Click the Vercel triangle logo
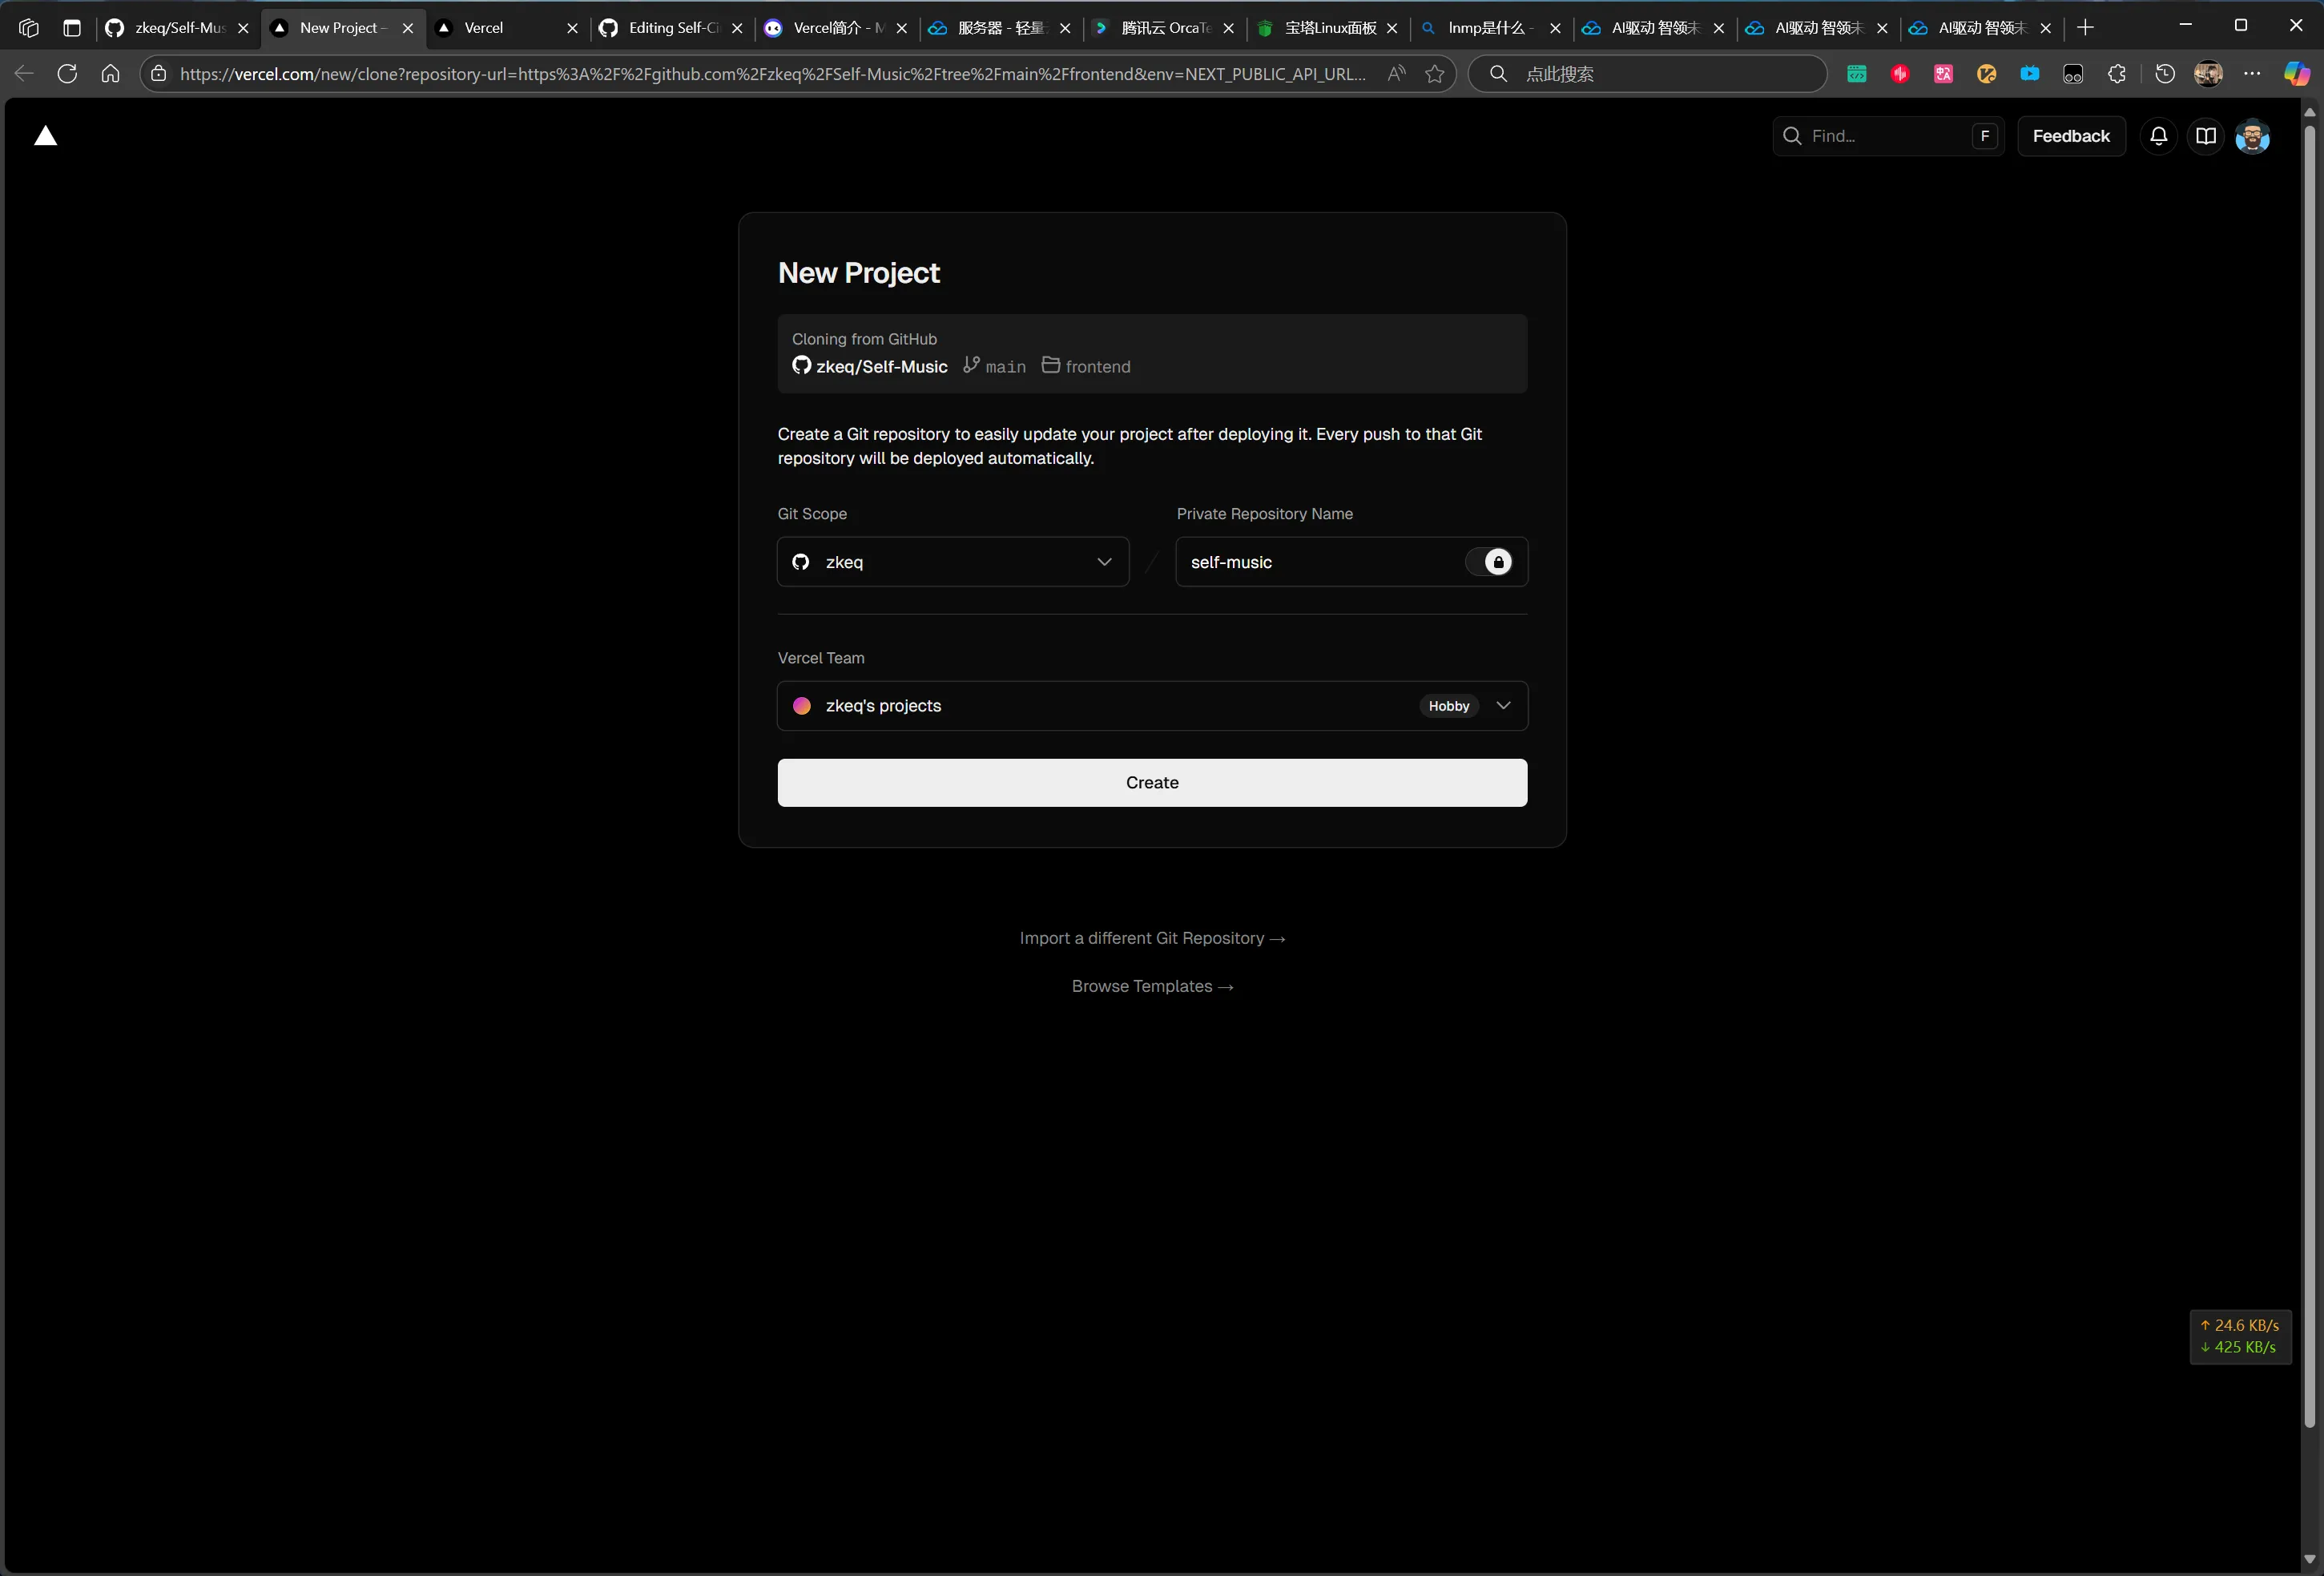The width and height of the screenshot is (2324, 1576). (x=46, y=136)
